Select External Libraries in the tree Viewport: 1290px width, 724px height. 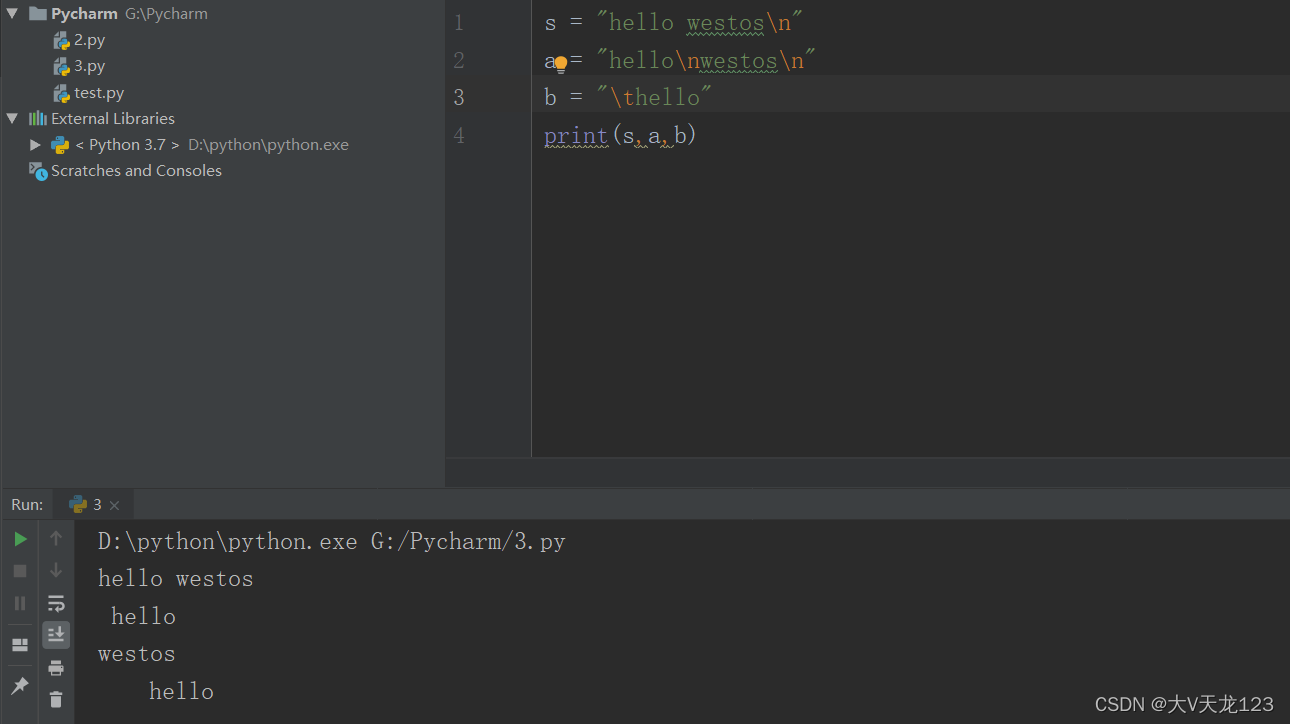113,118
